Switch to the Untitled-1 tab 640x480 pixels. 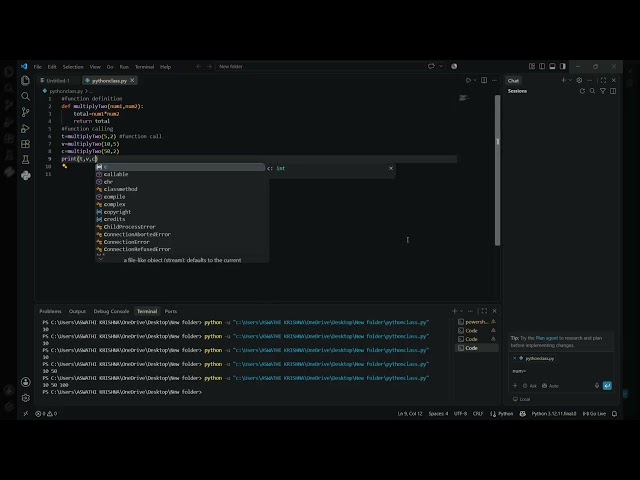pyautogui.click(x=56, y=80)
